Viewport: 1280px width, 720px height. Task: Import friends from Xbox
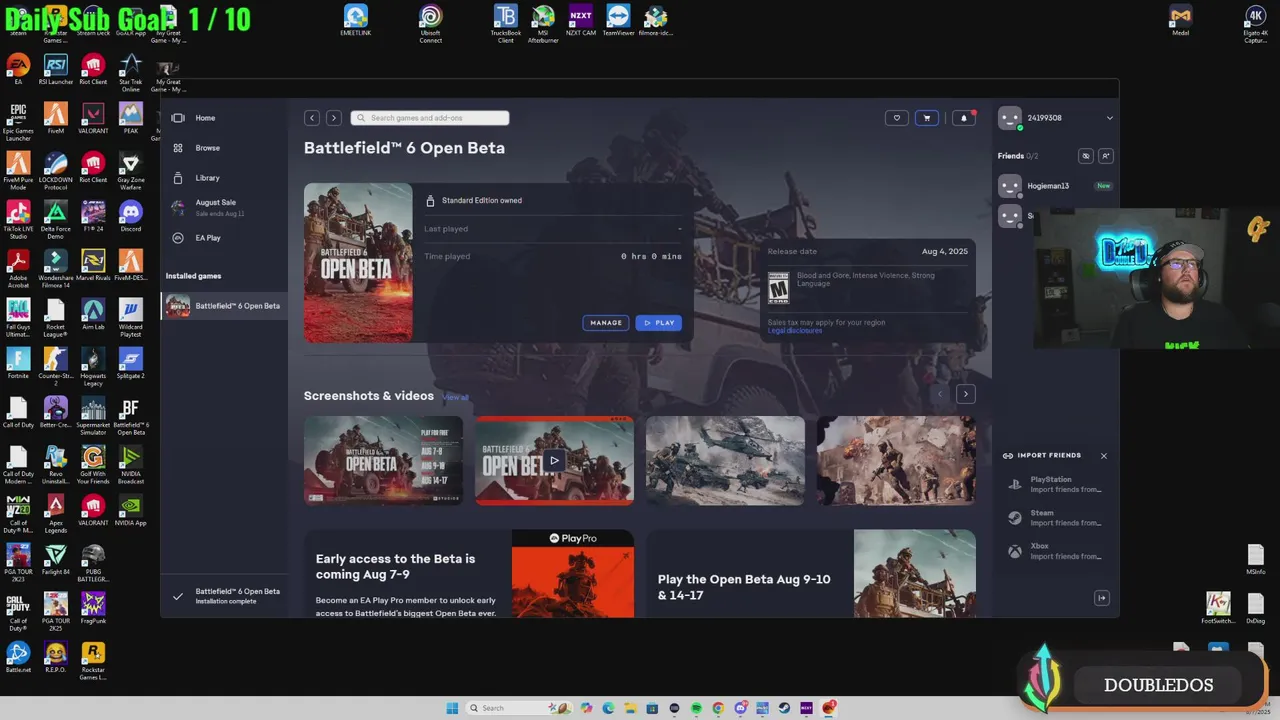pyautogui.click(x=1056, y=551)
